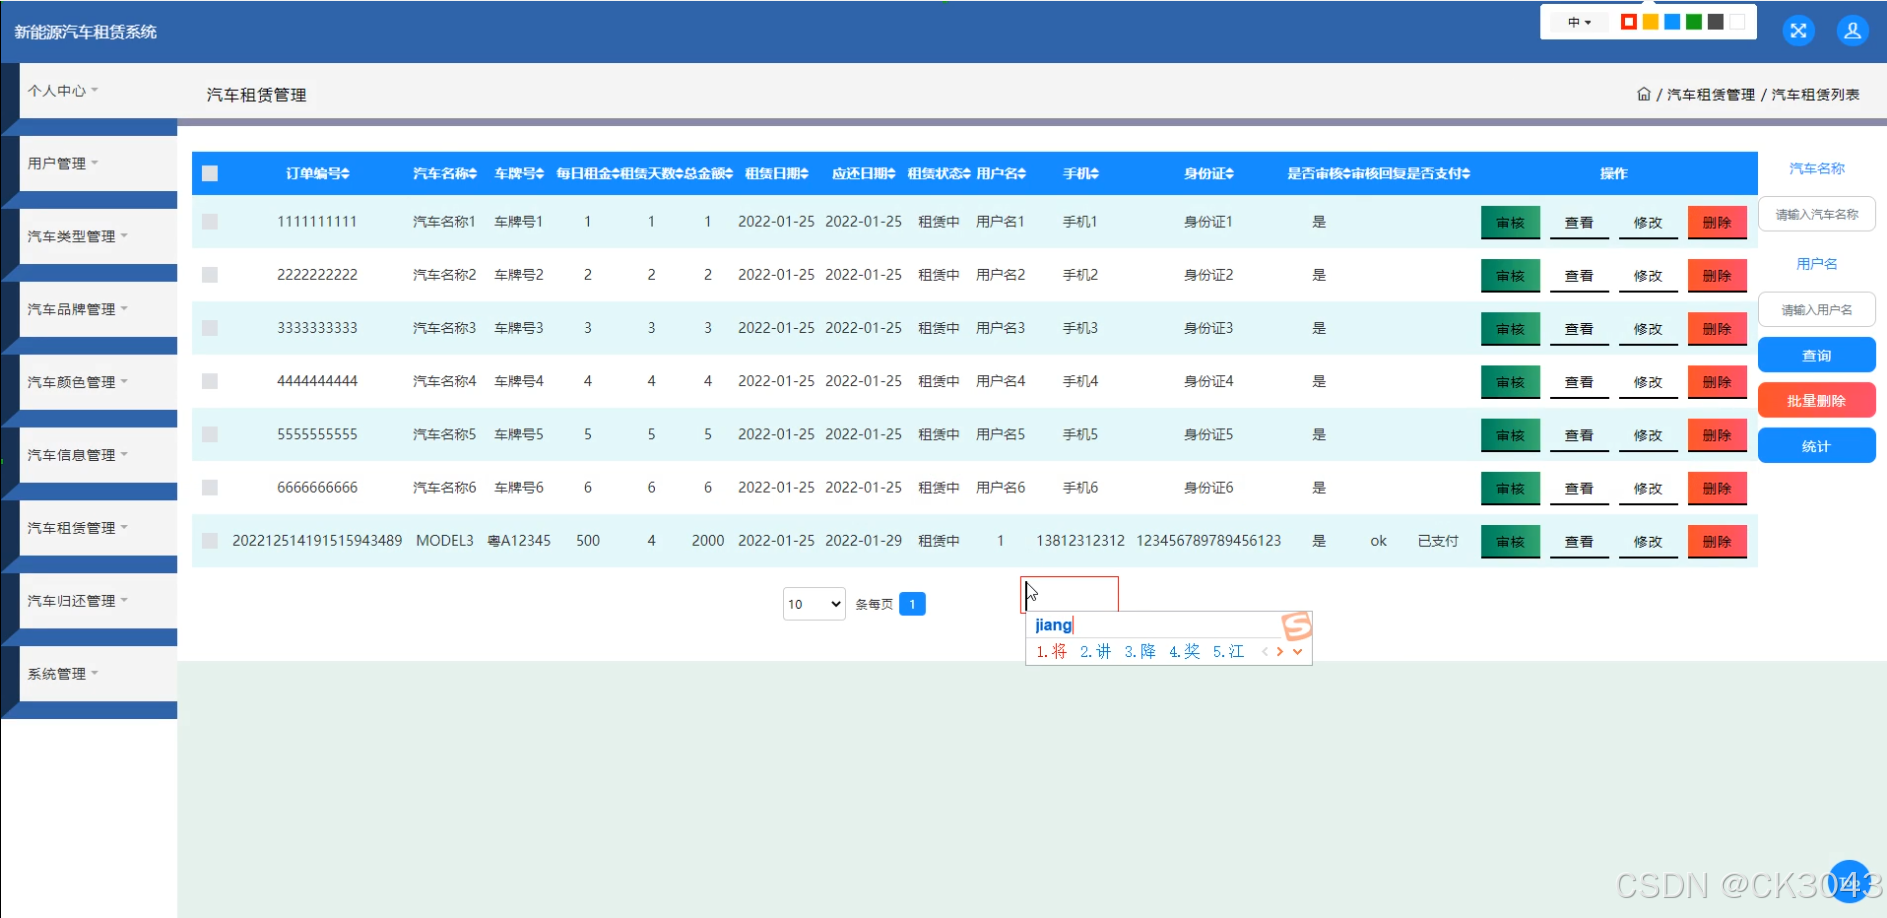
Task: Sort table by 车牌号 column header
Action: [x=519, y=173]
